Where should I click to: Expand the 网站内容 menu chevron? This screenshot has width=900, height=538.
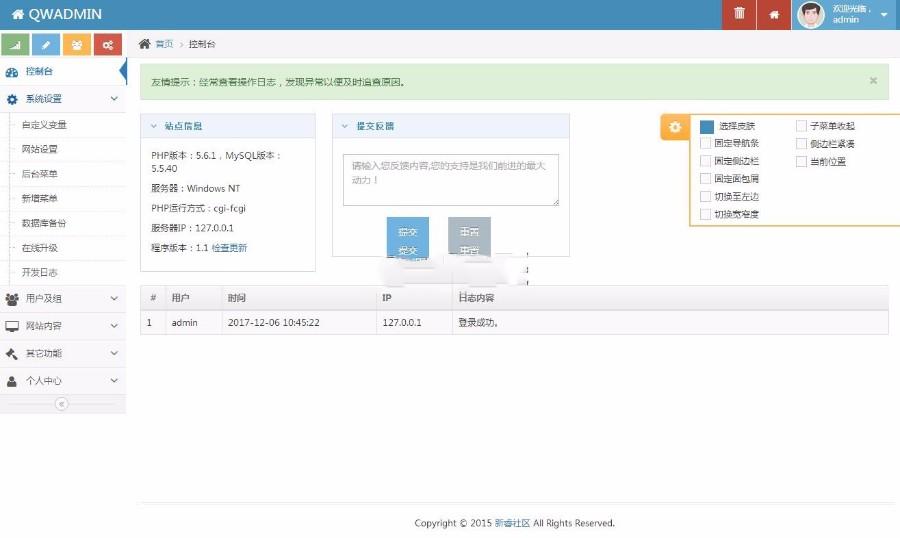[x=114, y=326]
